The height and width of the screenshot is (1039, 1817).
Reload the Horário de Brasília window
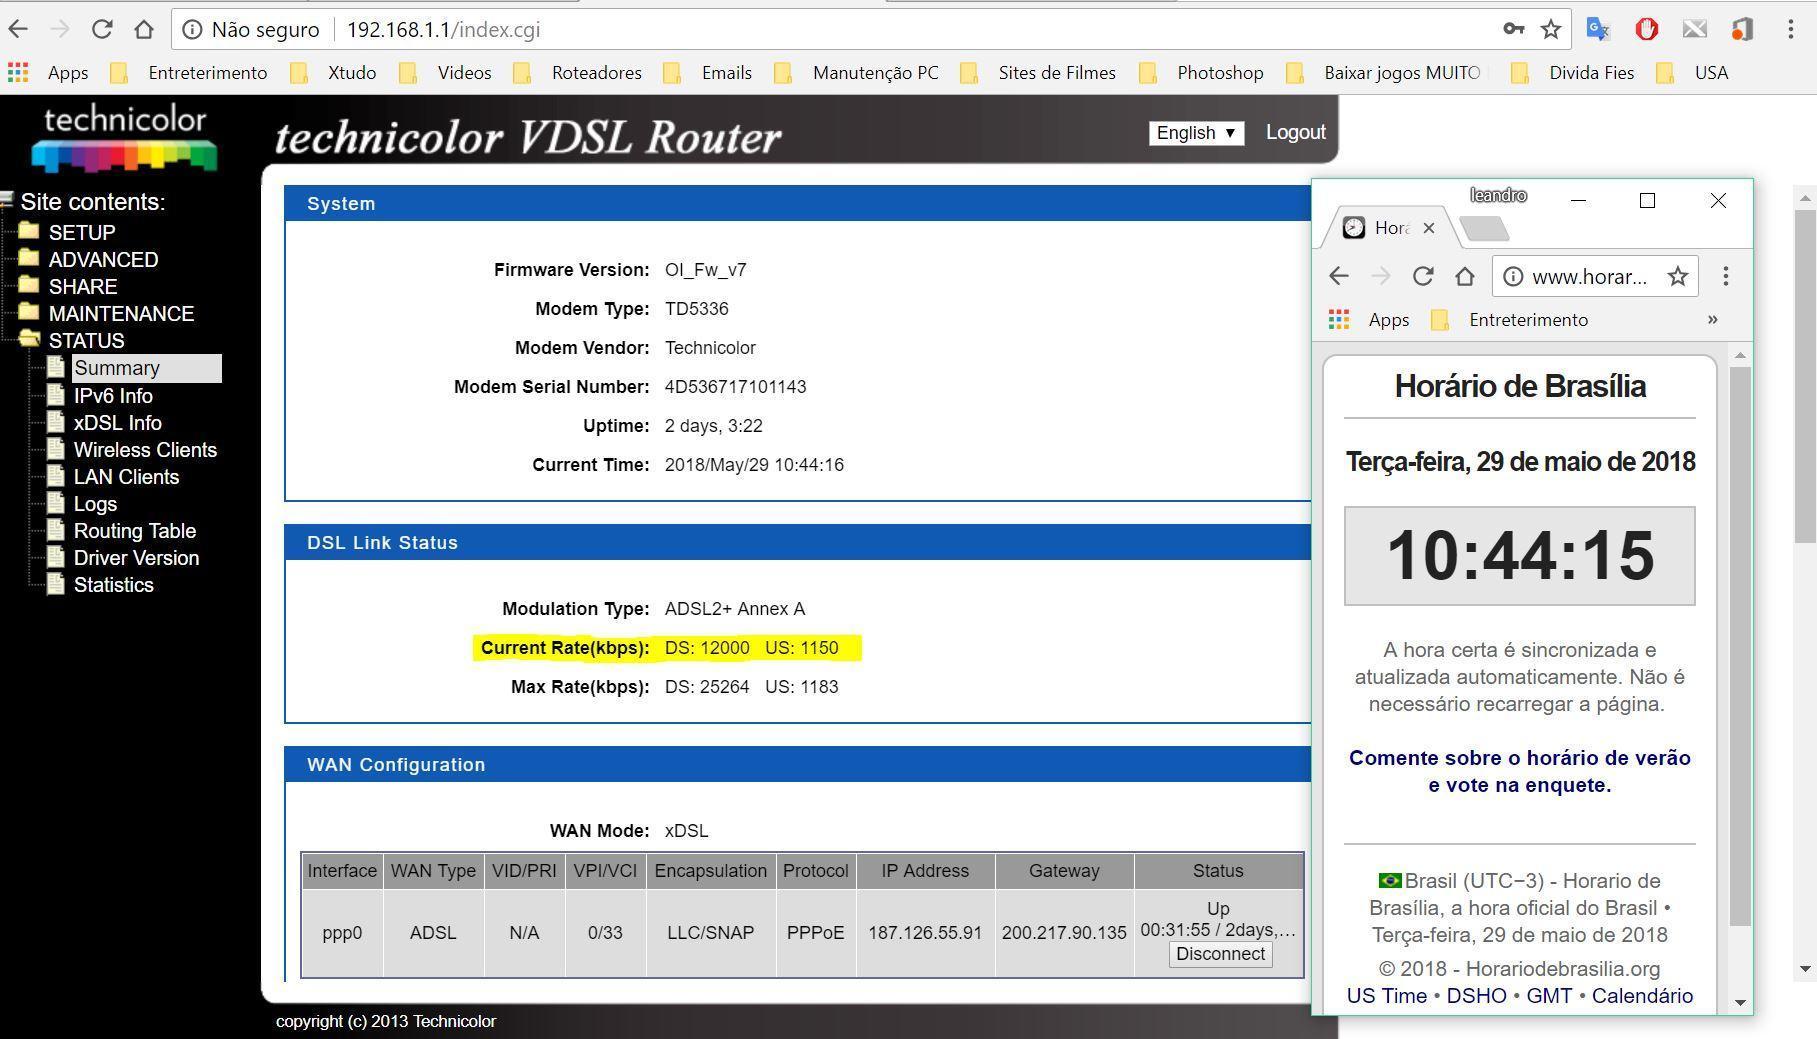(1423, 276)
